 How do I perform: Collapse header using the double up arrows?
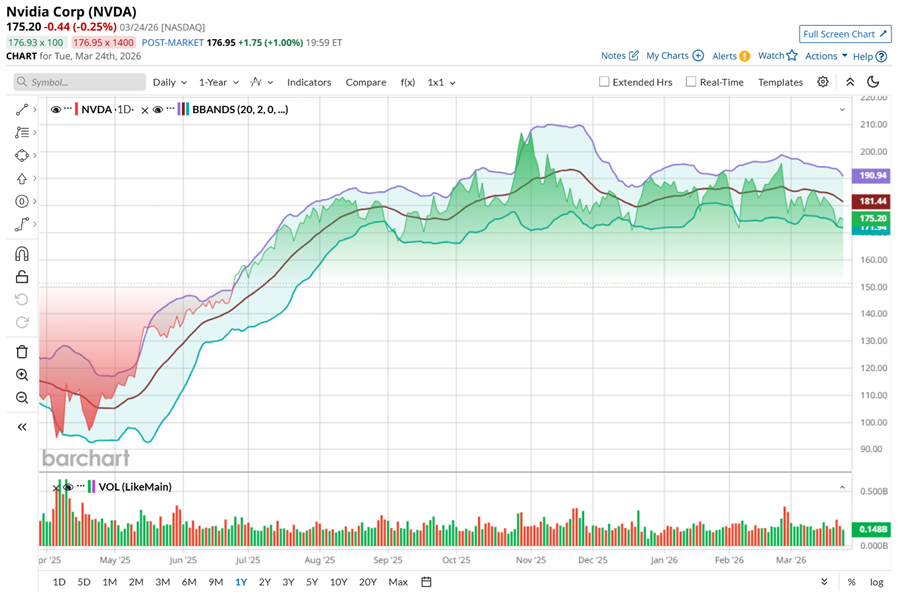(850, 82)
